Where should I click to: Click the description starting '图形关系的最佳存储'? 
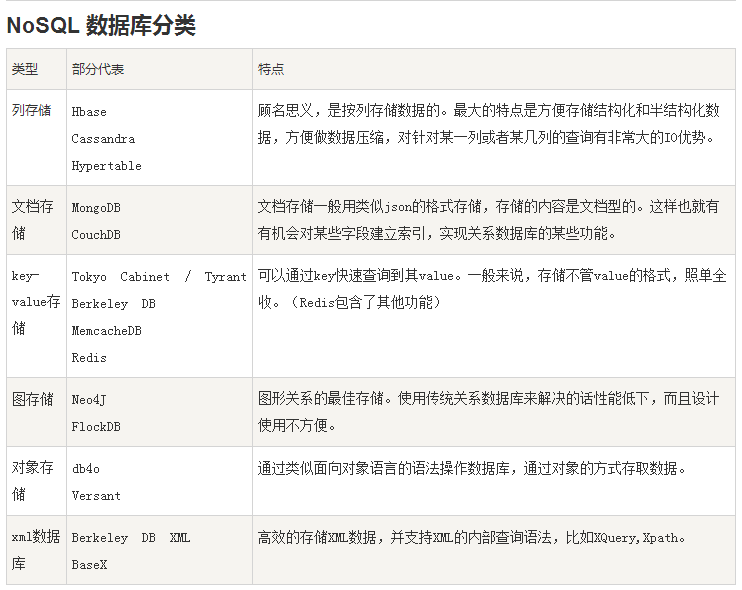click(489, 412)
